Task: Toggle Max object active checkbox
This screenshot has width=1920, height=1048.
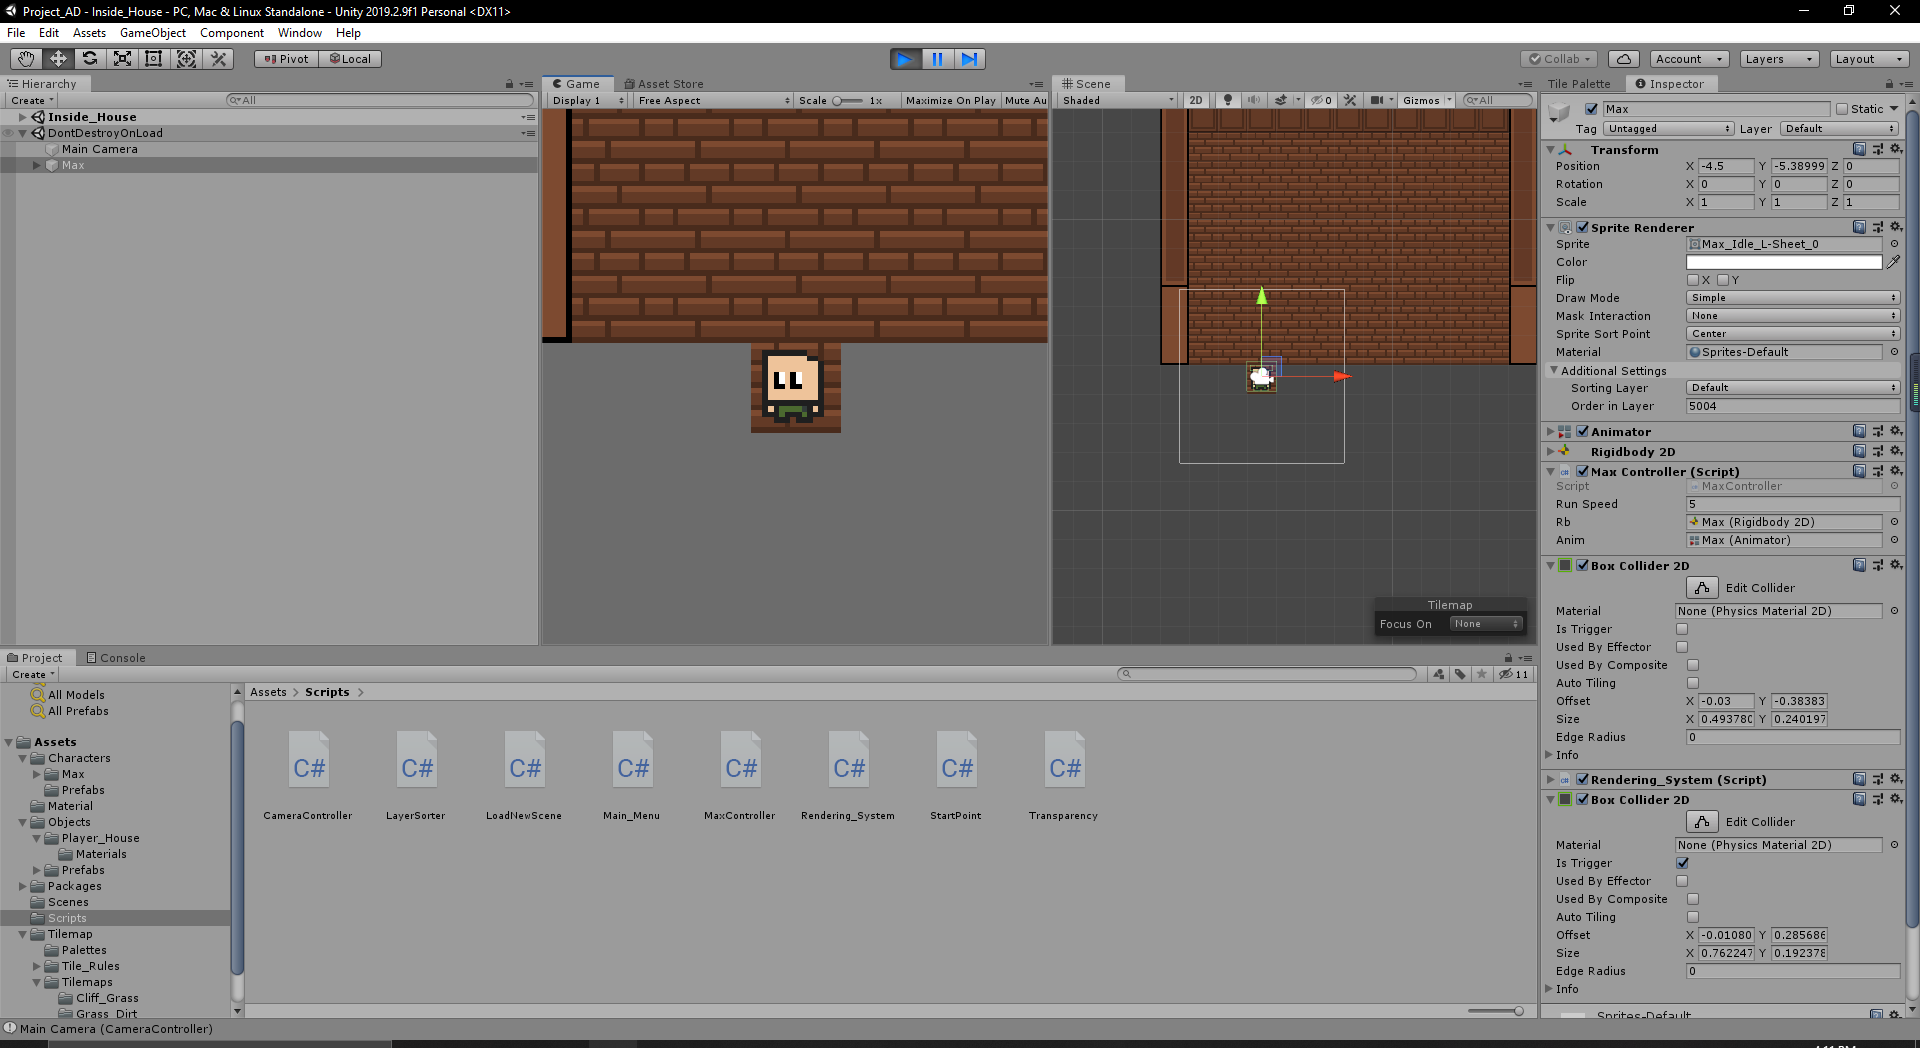Action: click(1591, 109)
